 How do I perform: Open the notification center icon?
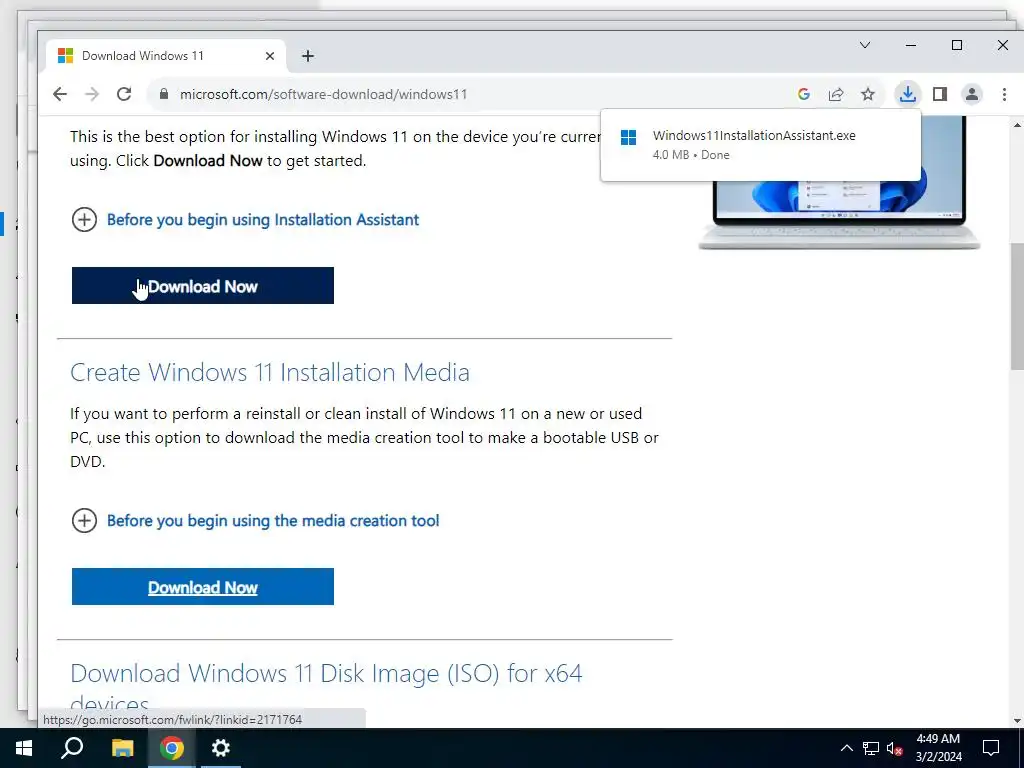(x=991, y=748)
